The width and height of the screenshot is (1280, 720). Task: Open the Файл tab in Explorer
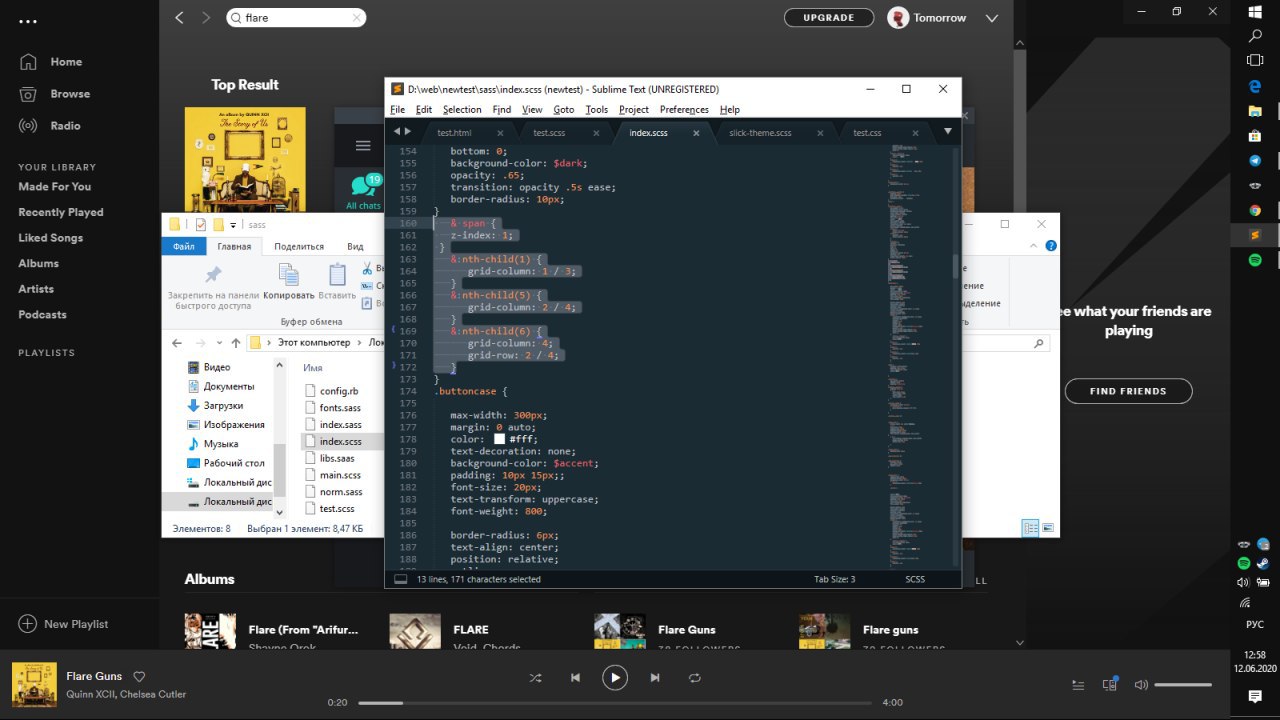(x=184, y=246)
